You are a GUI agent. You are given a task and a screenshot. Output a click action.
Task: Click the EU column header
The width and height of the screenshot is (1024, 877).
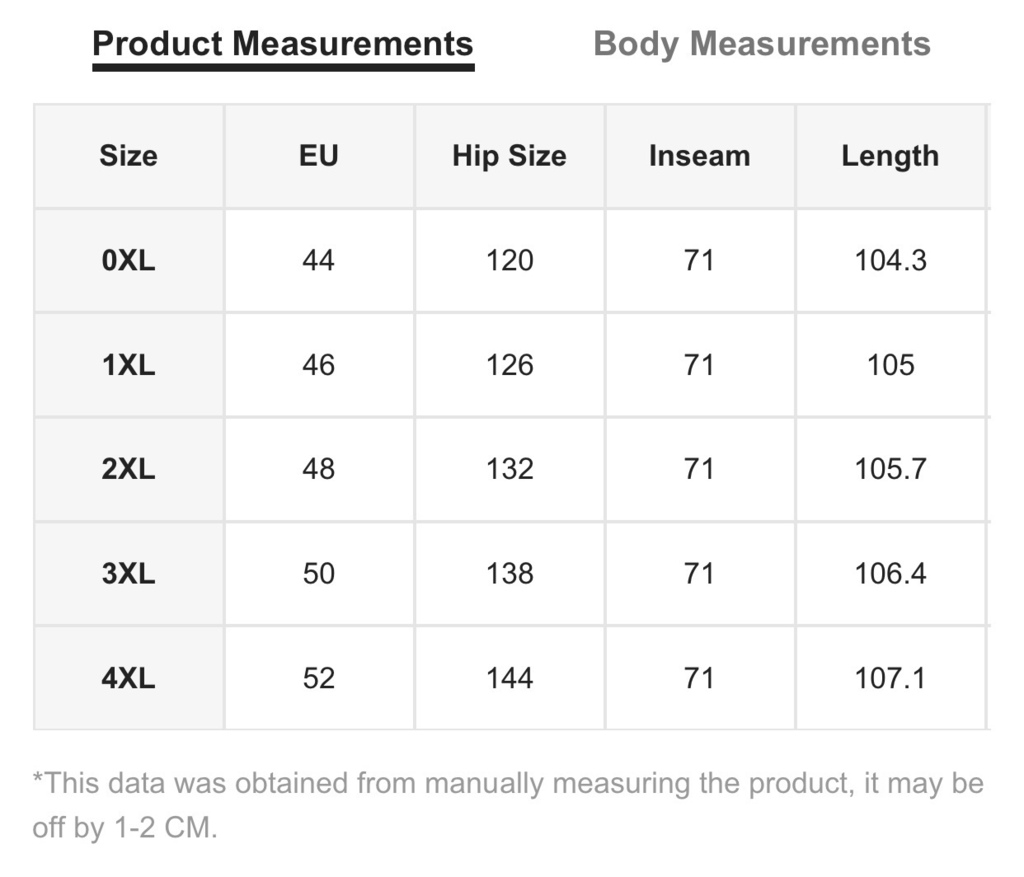(x=319, y=156)
